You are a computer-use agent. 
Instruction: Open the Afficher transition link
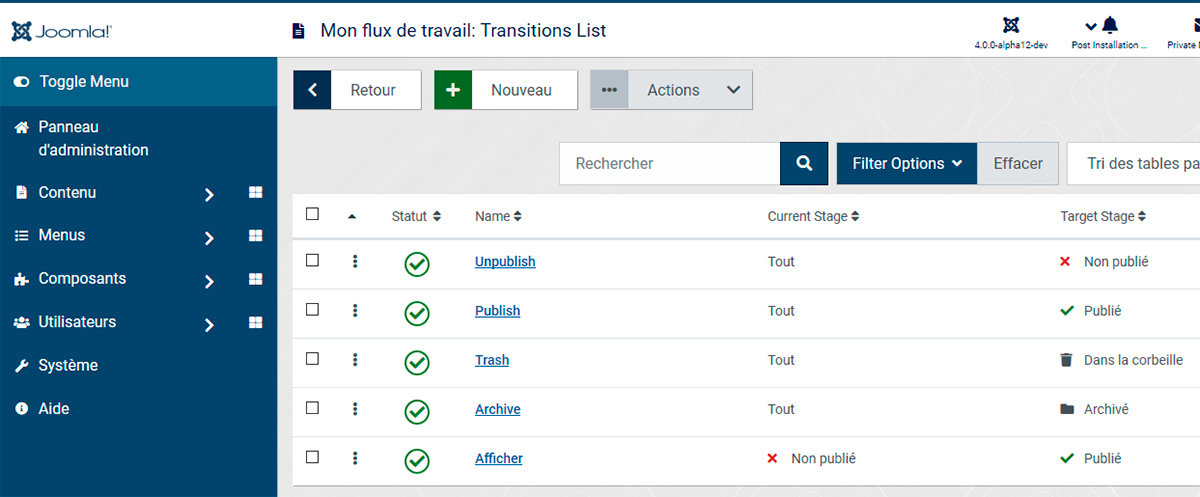tap(499, 458)
